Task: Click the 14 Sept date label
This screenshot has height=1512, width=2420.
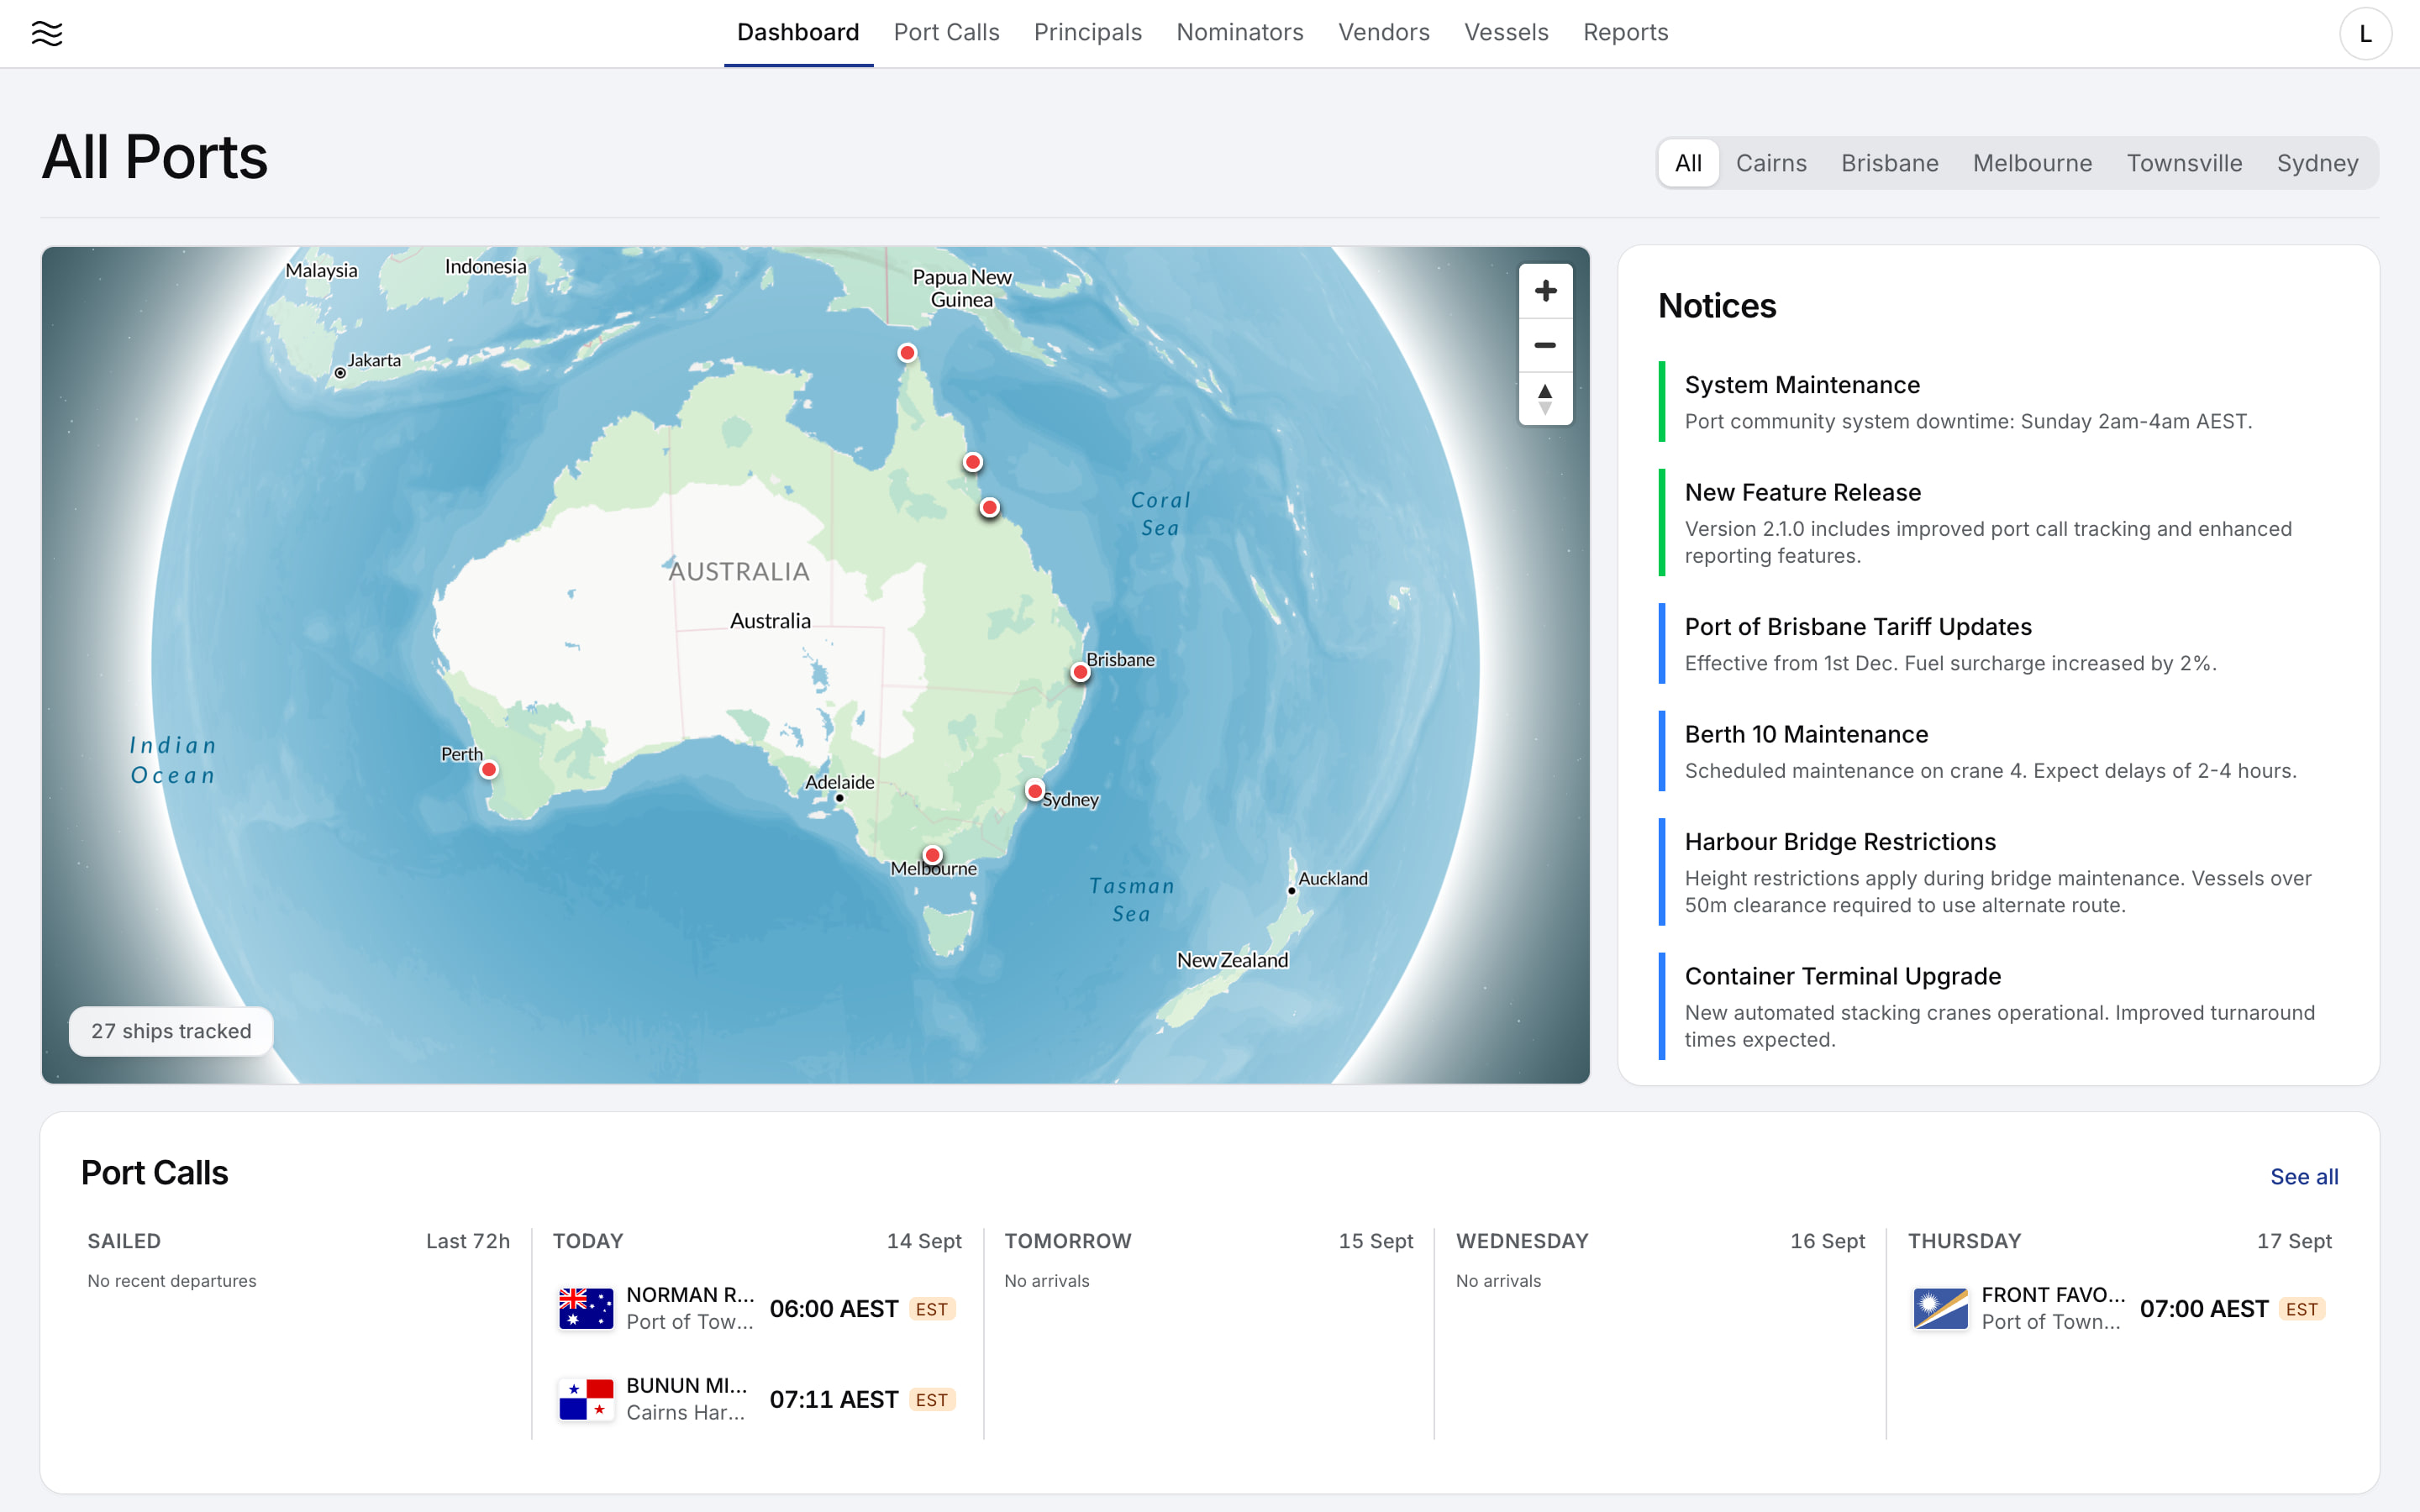Action: 924,1241
